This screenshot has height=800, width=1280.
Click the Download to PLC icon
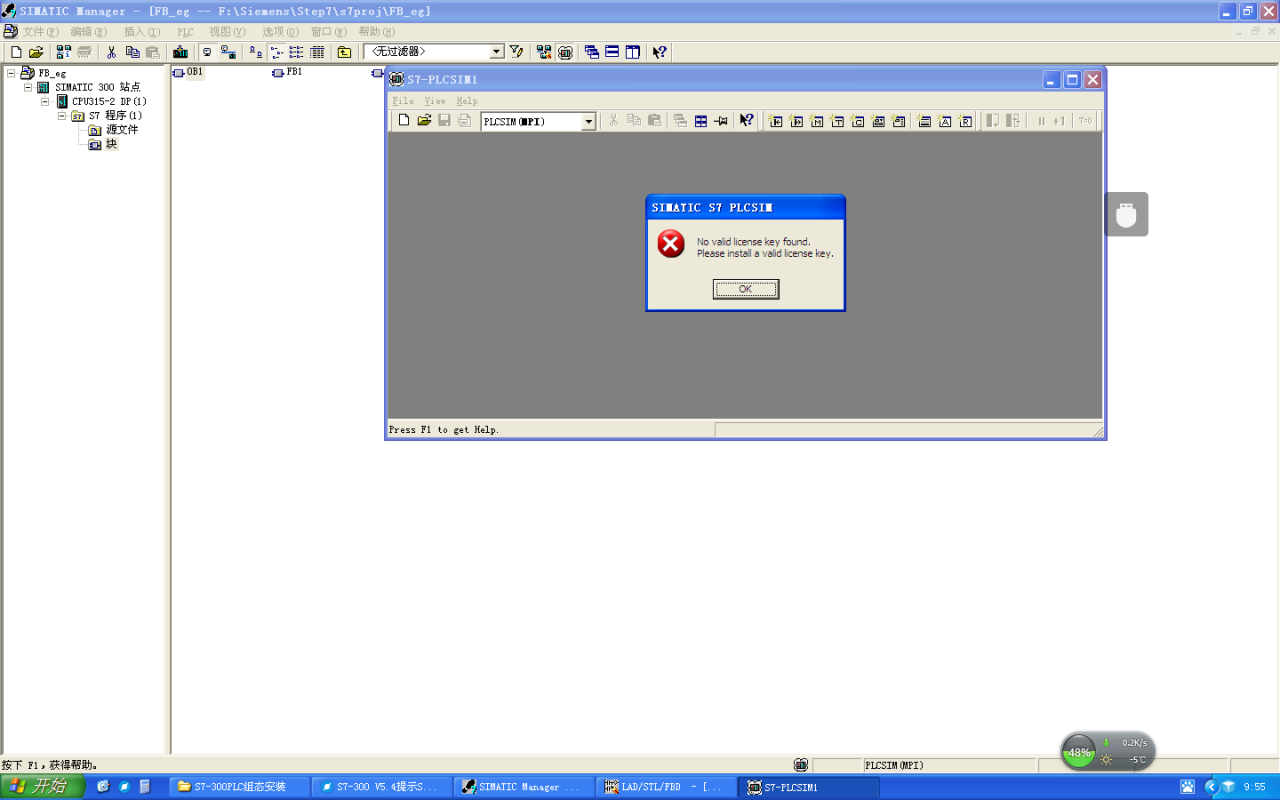180,52
